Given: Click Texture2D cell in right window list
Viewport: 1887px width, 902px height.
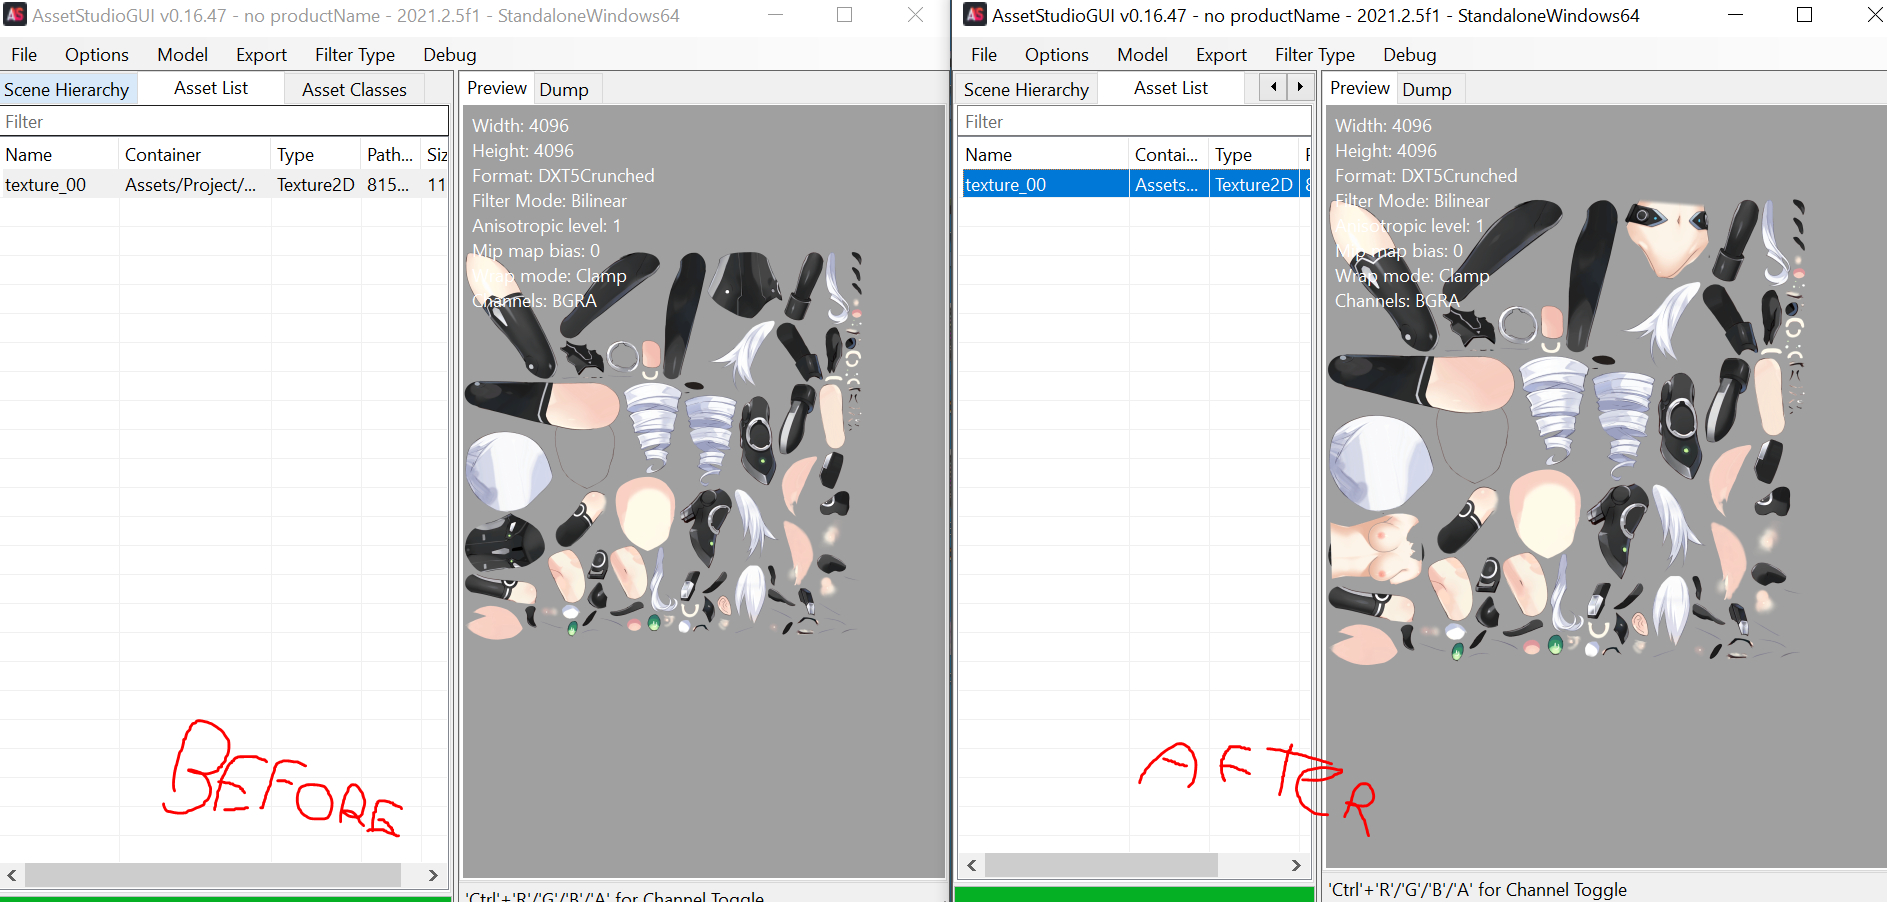Looking at the screenshot, I should (x=1254, y=184).
